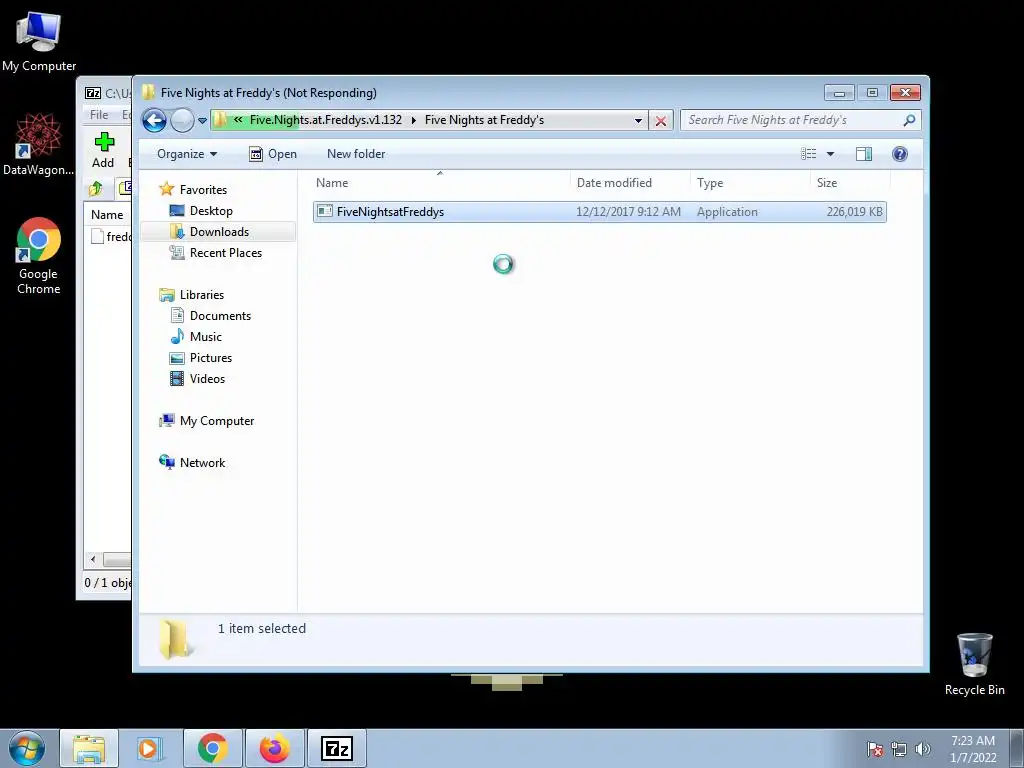Open Downloads in the navigation pane
1024x768 pixels.
[219, 232]
